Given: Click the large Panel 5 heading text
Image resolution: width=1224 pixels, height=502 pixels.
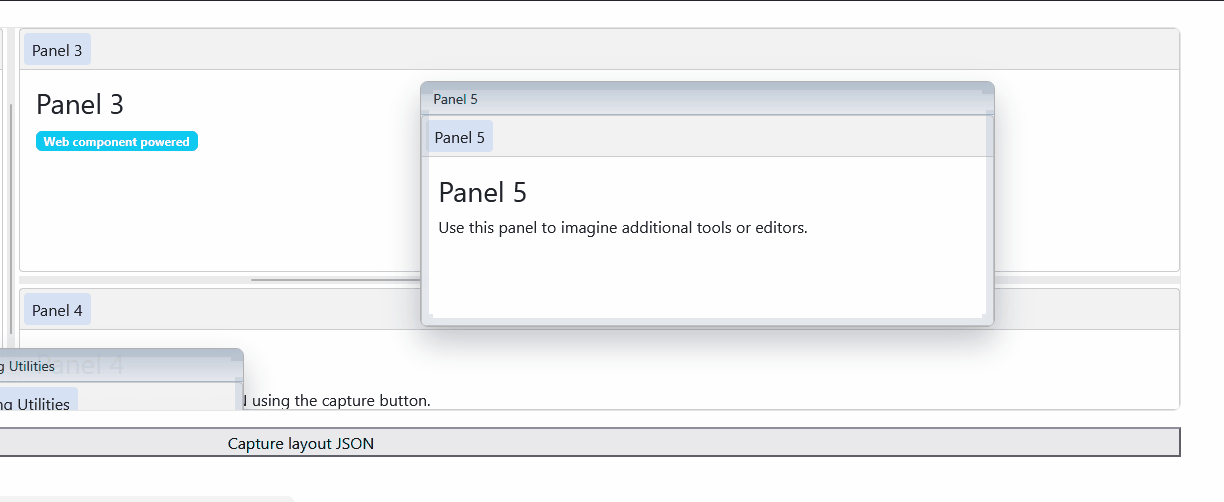Looking at the screenshot, I should [x=483, y=192].
